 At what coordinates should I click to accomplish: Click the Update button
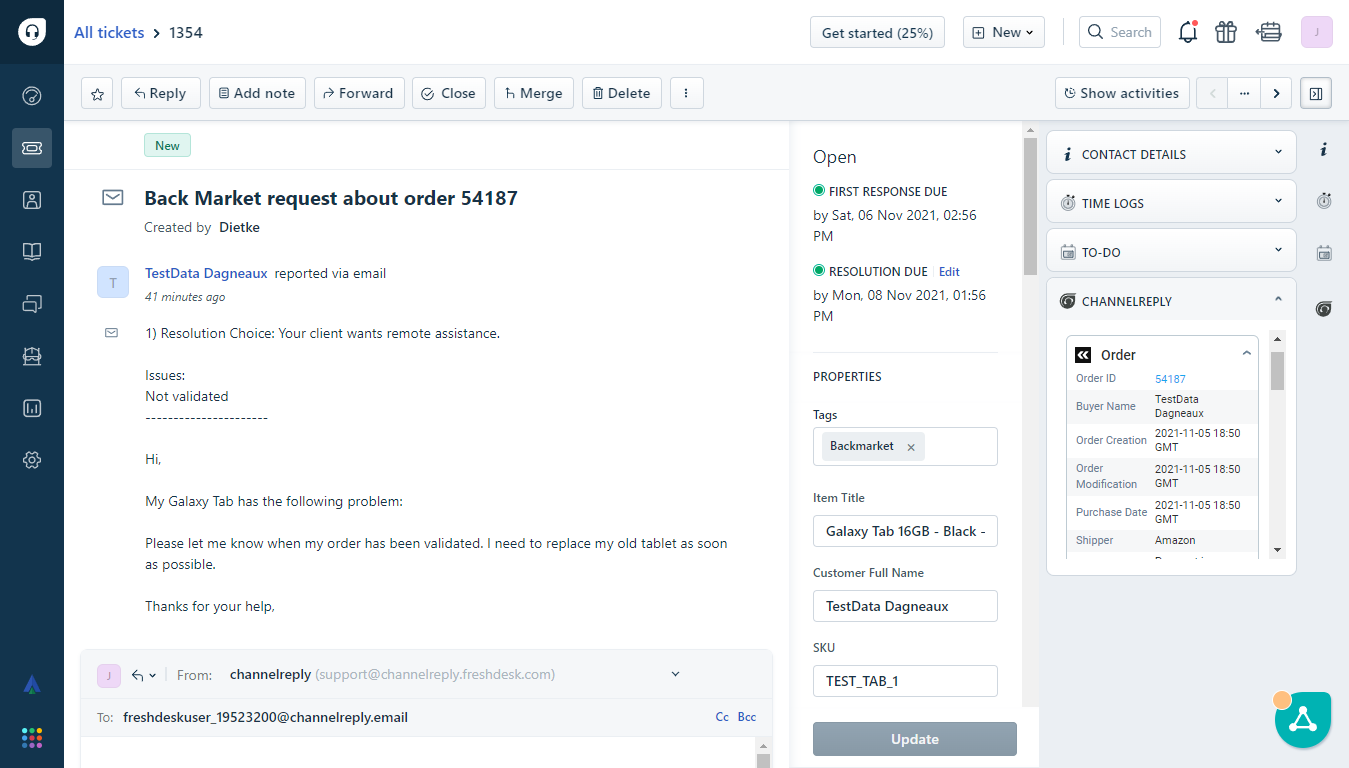click(x=915, y=739)
